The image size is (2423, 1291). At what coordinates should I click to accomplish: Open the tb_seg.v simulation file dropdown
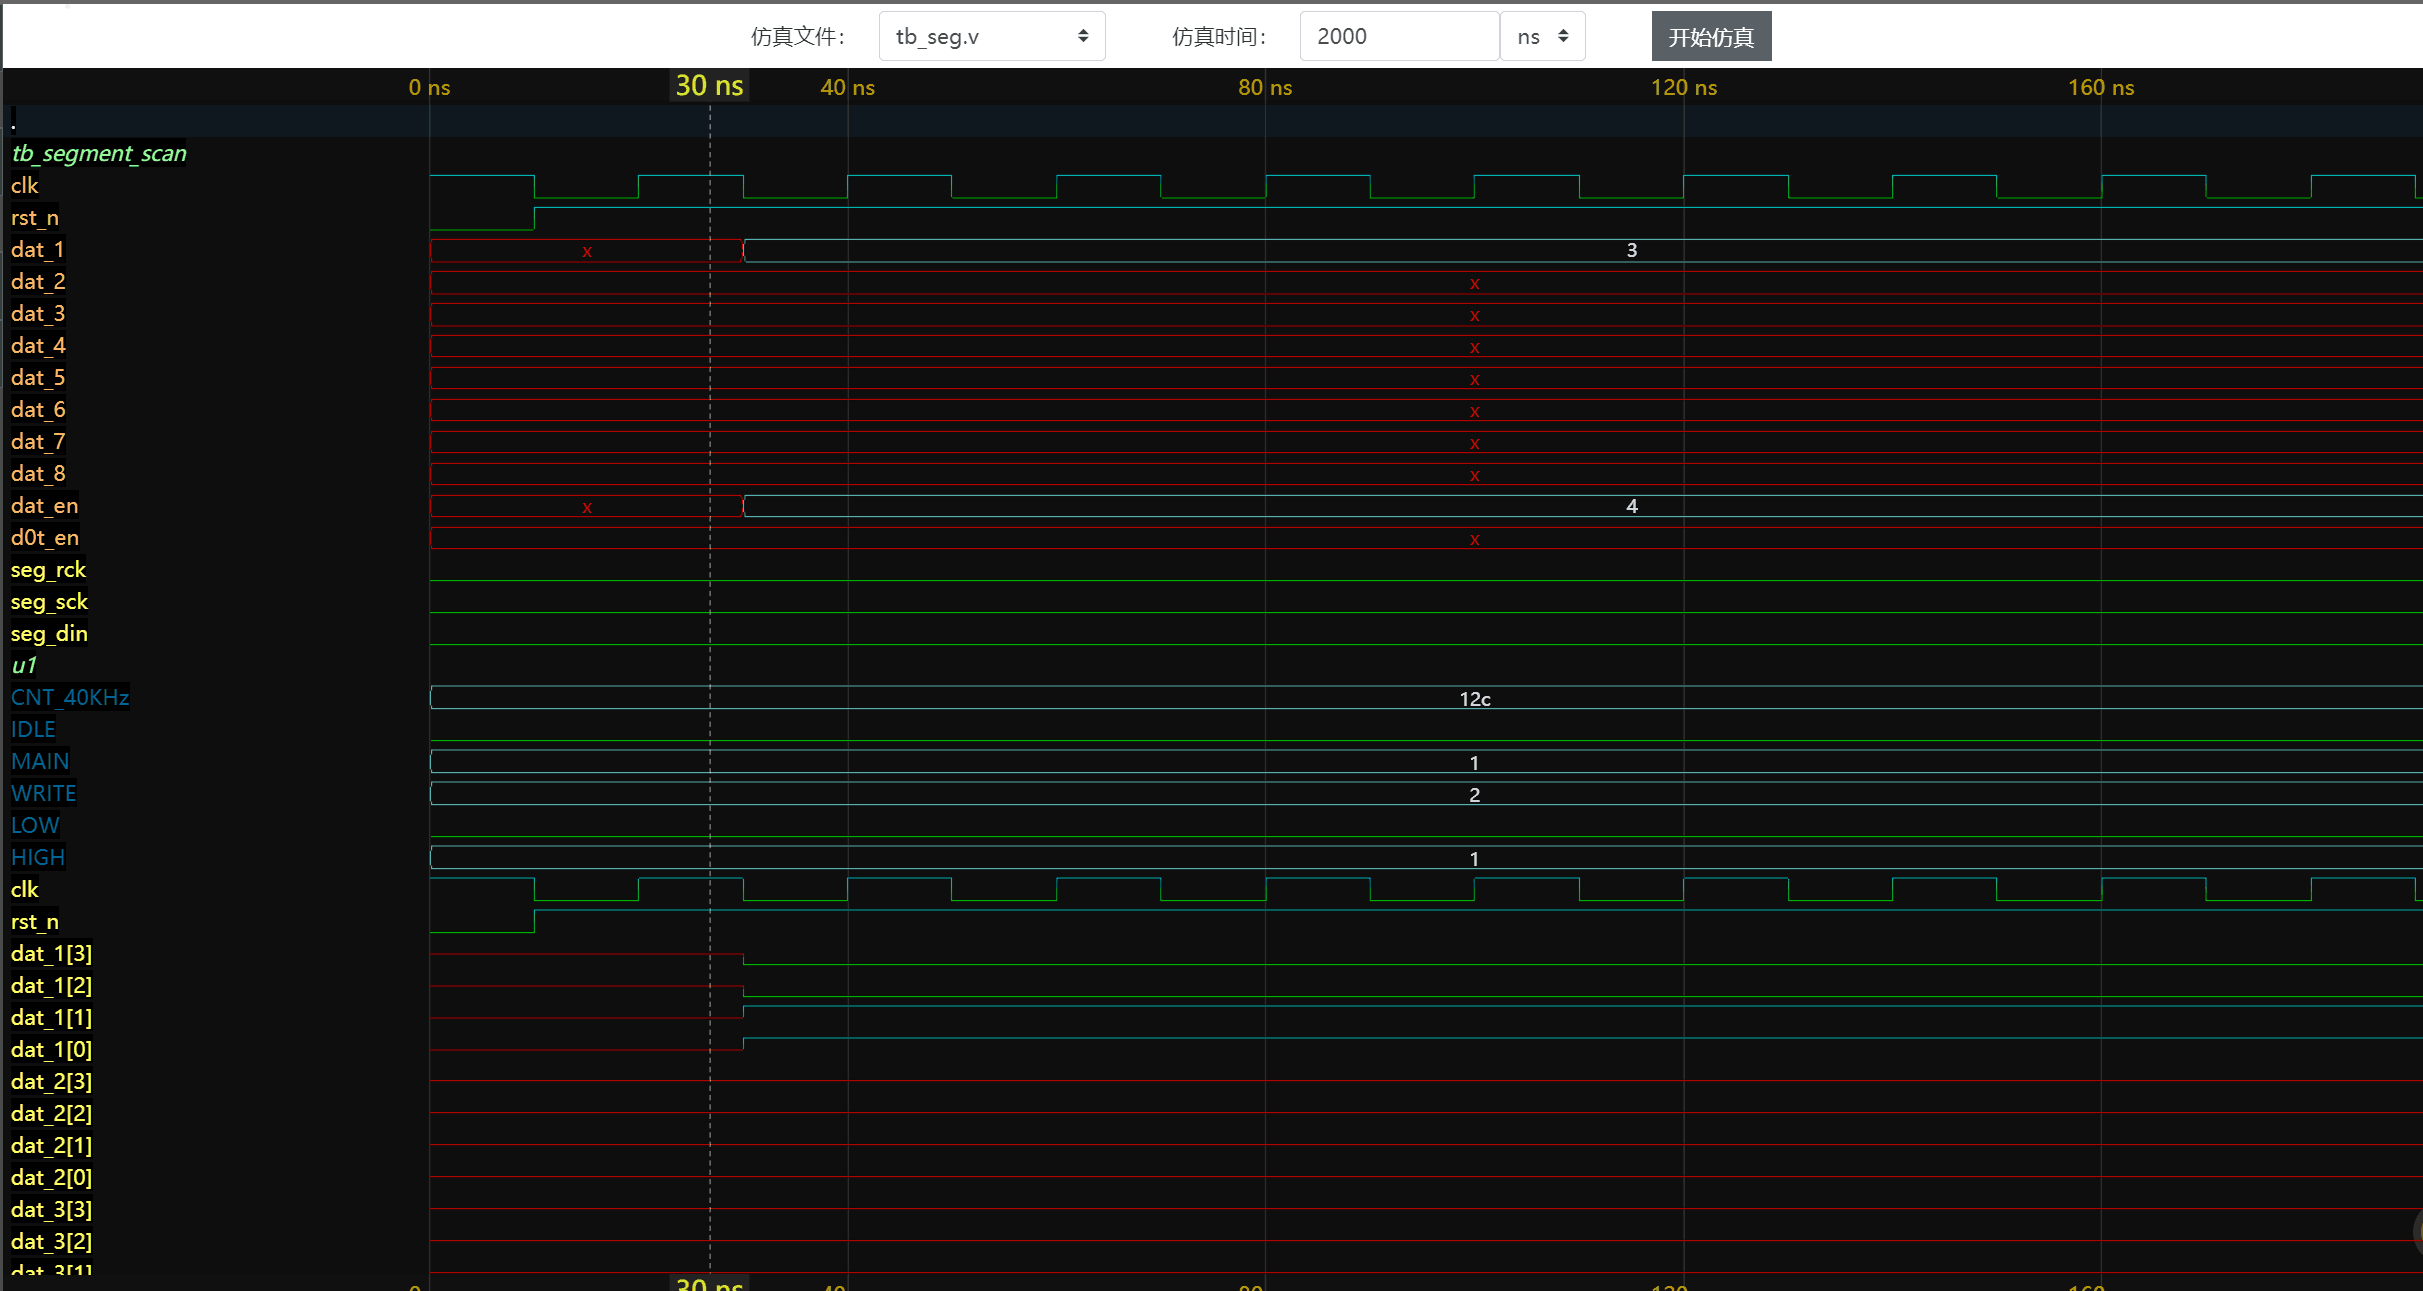click(990, 37)
